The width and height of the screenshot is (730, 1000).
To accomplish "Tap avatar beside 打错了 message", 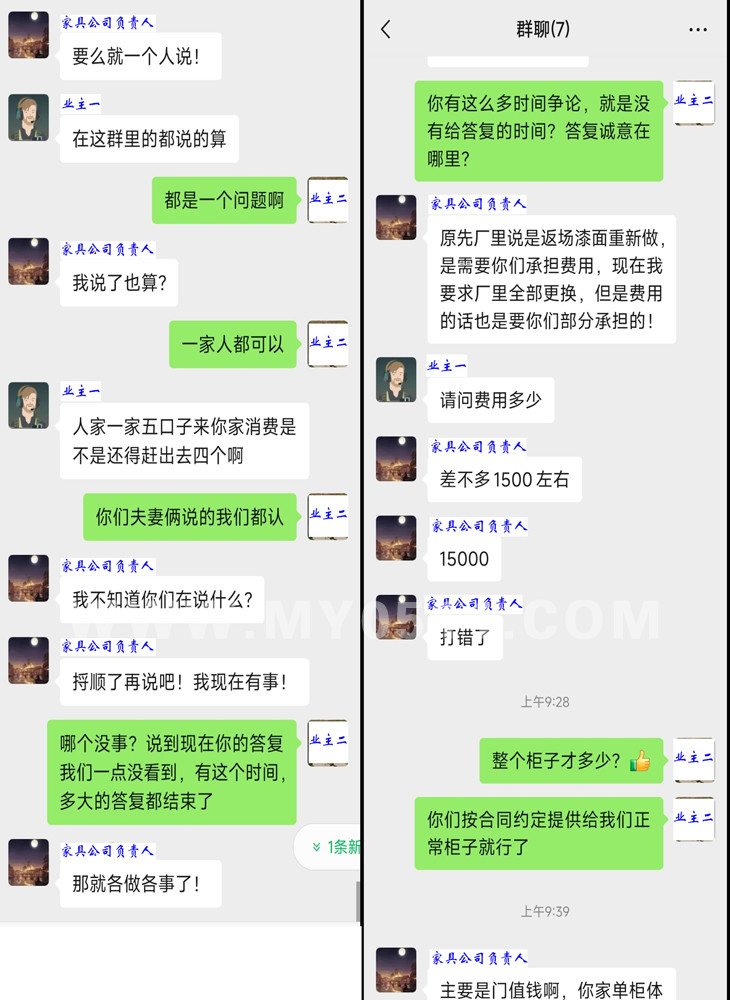I will (x=396, y=617).
